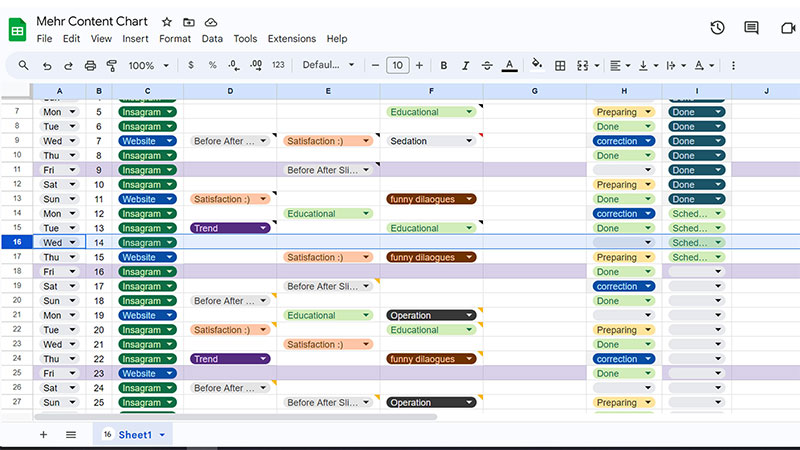
Task: Select the horizontal scrollbar
Action: (236, 417)
